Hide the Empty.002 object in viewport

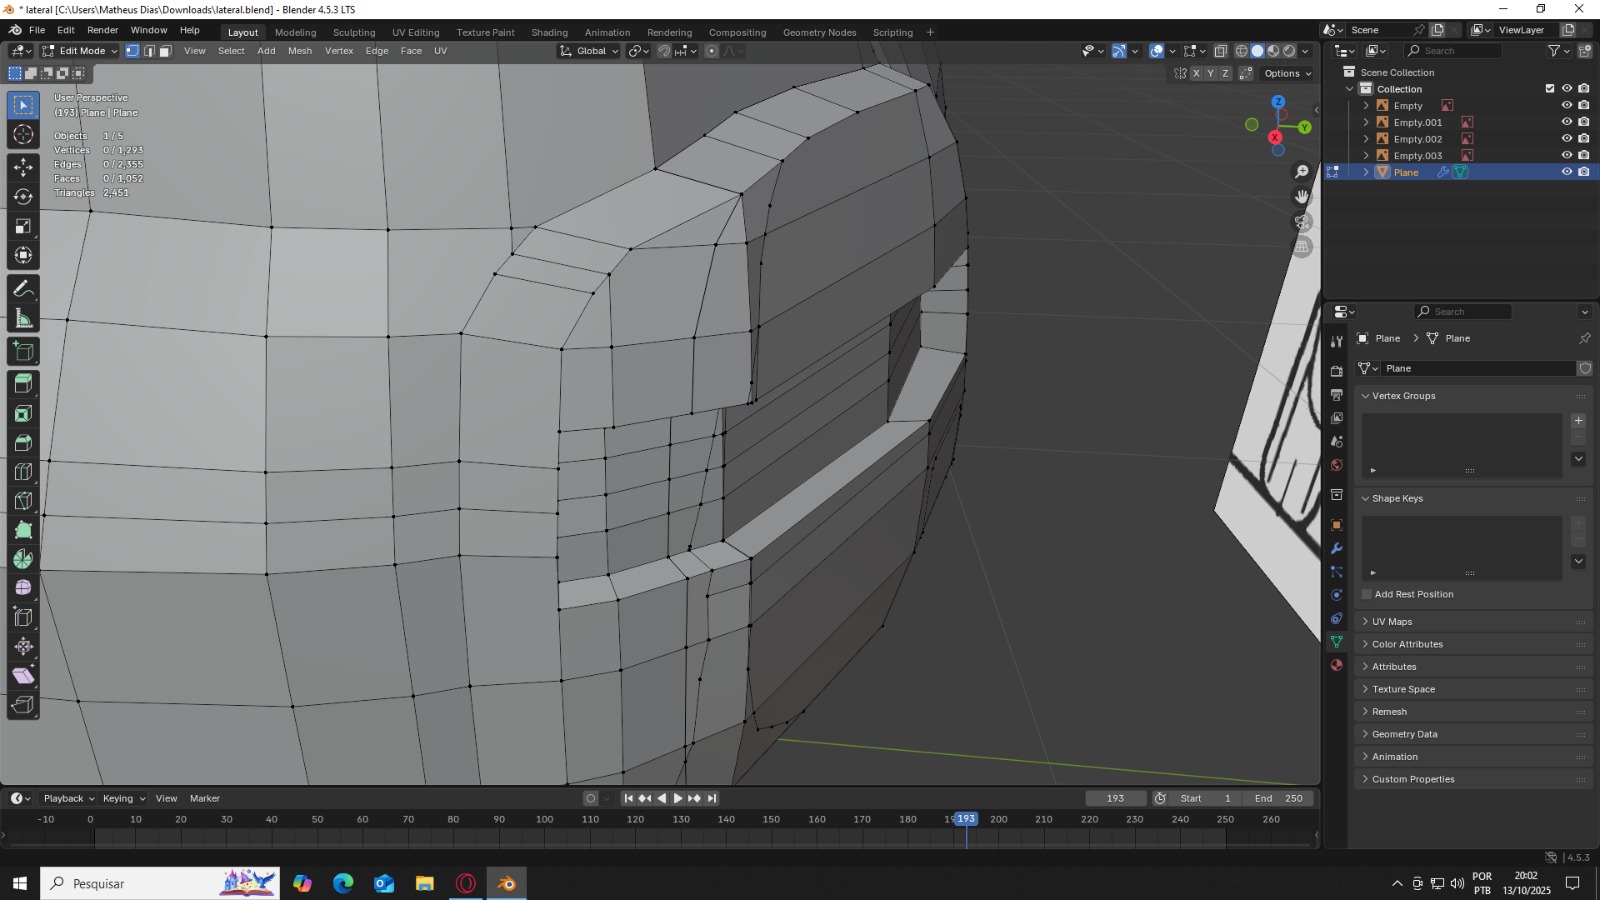point(1567,139)
